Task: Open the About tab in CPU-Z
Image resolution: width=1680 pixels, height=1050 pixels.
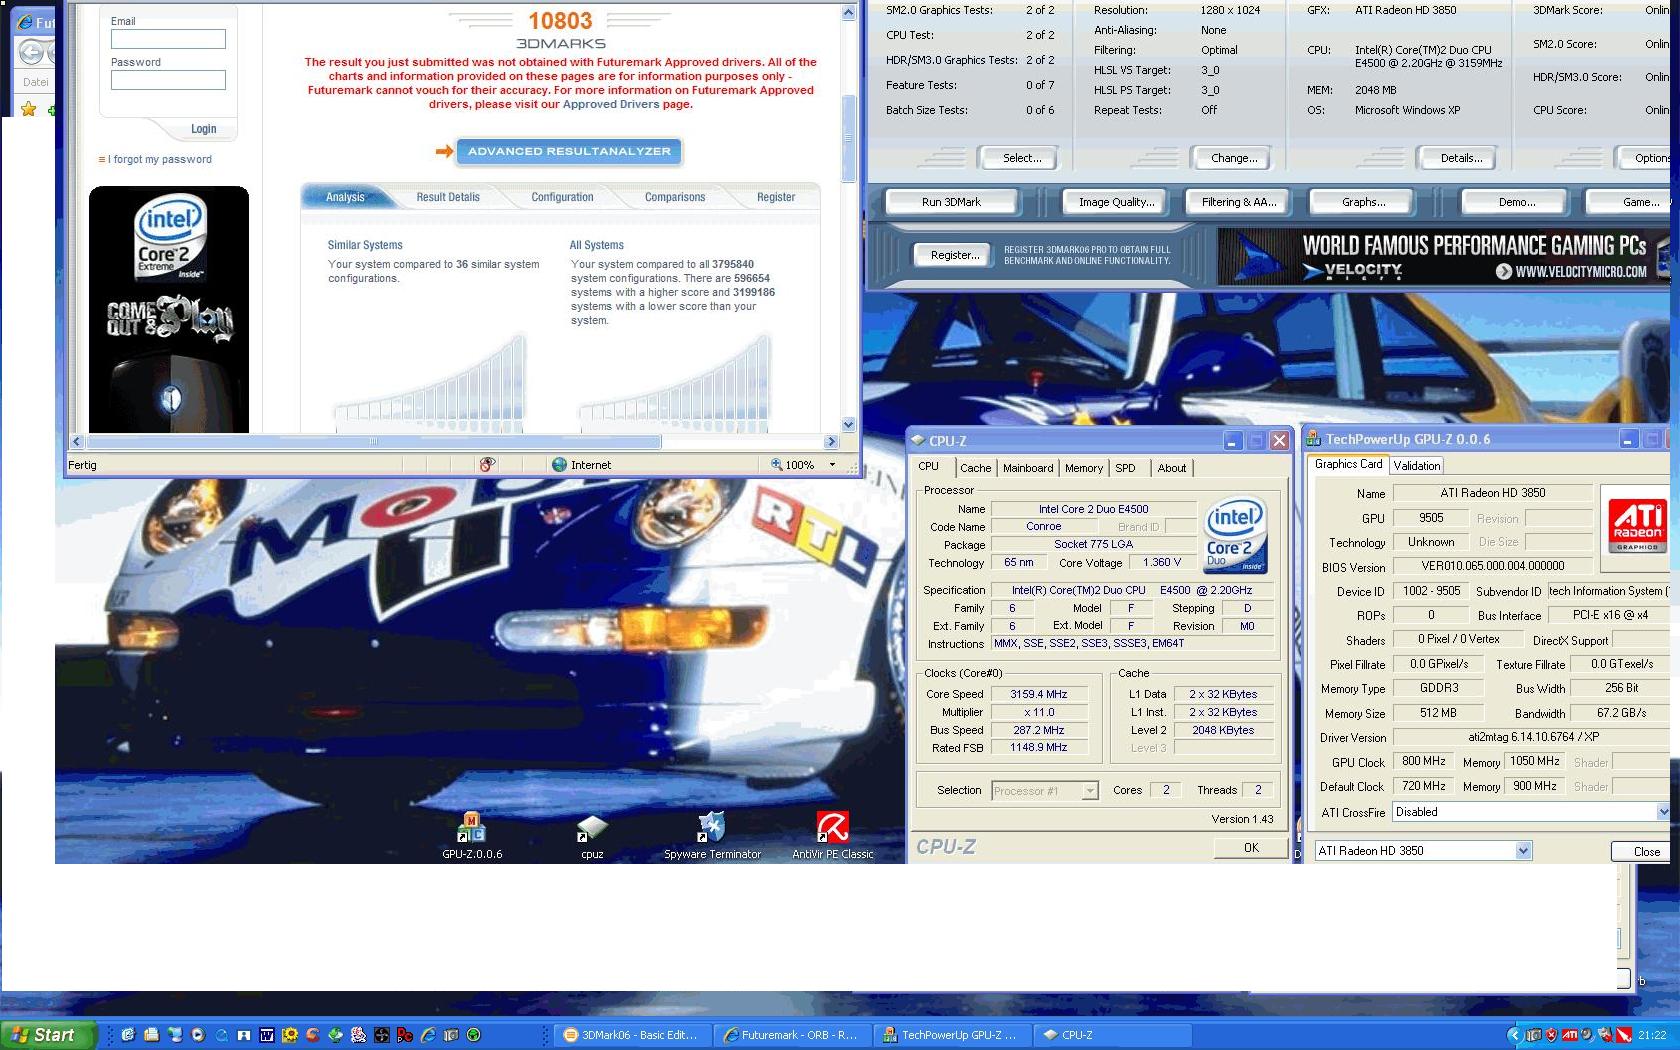Action: point(1172,468)
